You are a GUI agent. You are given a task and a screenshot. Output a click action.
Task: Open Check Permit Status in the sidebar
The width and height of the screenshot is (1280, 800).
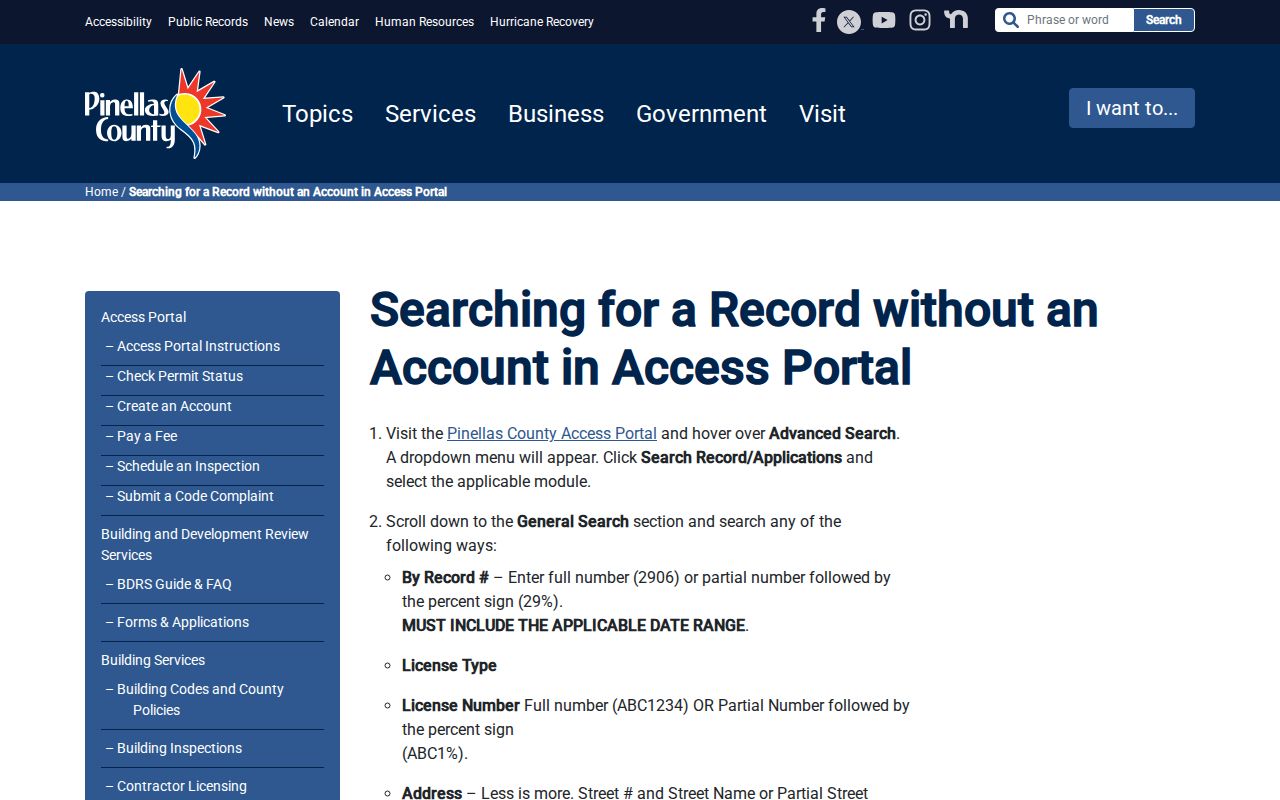point(180,376)
